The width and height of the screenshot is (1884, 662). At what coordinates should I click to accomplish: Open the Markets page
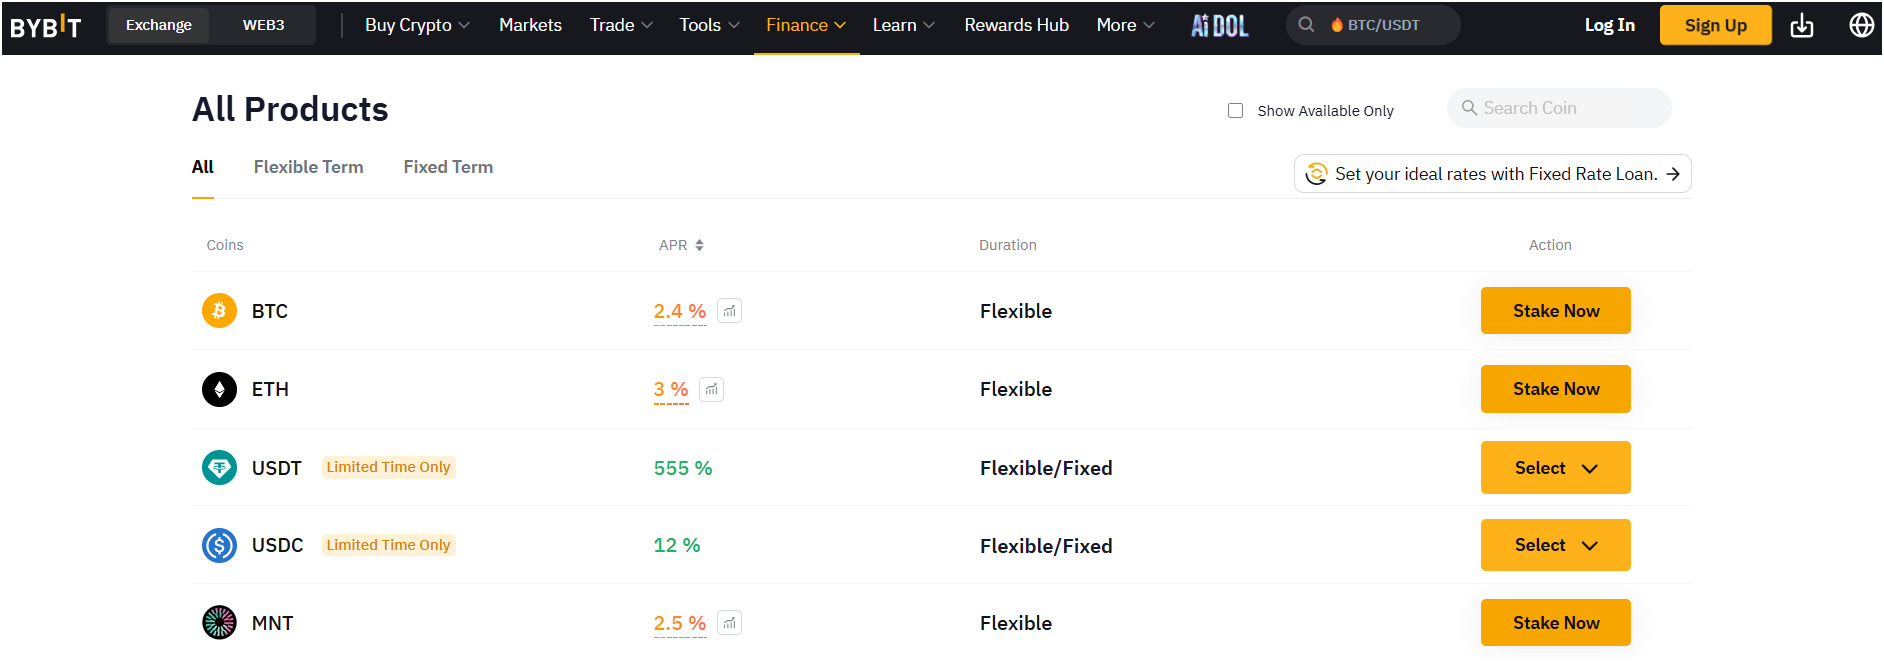[x=530, y=25]
